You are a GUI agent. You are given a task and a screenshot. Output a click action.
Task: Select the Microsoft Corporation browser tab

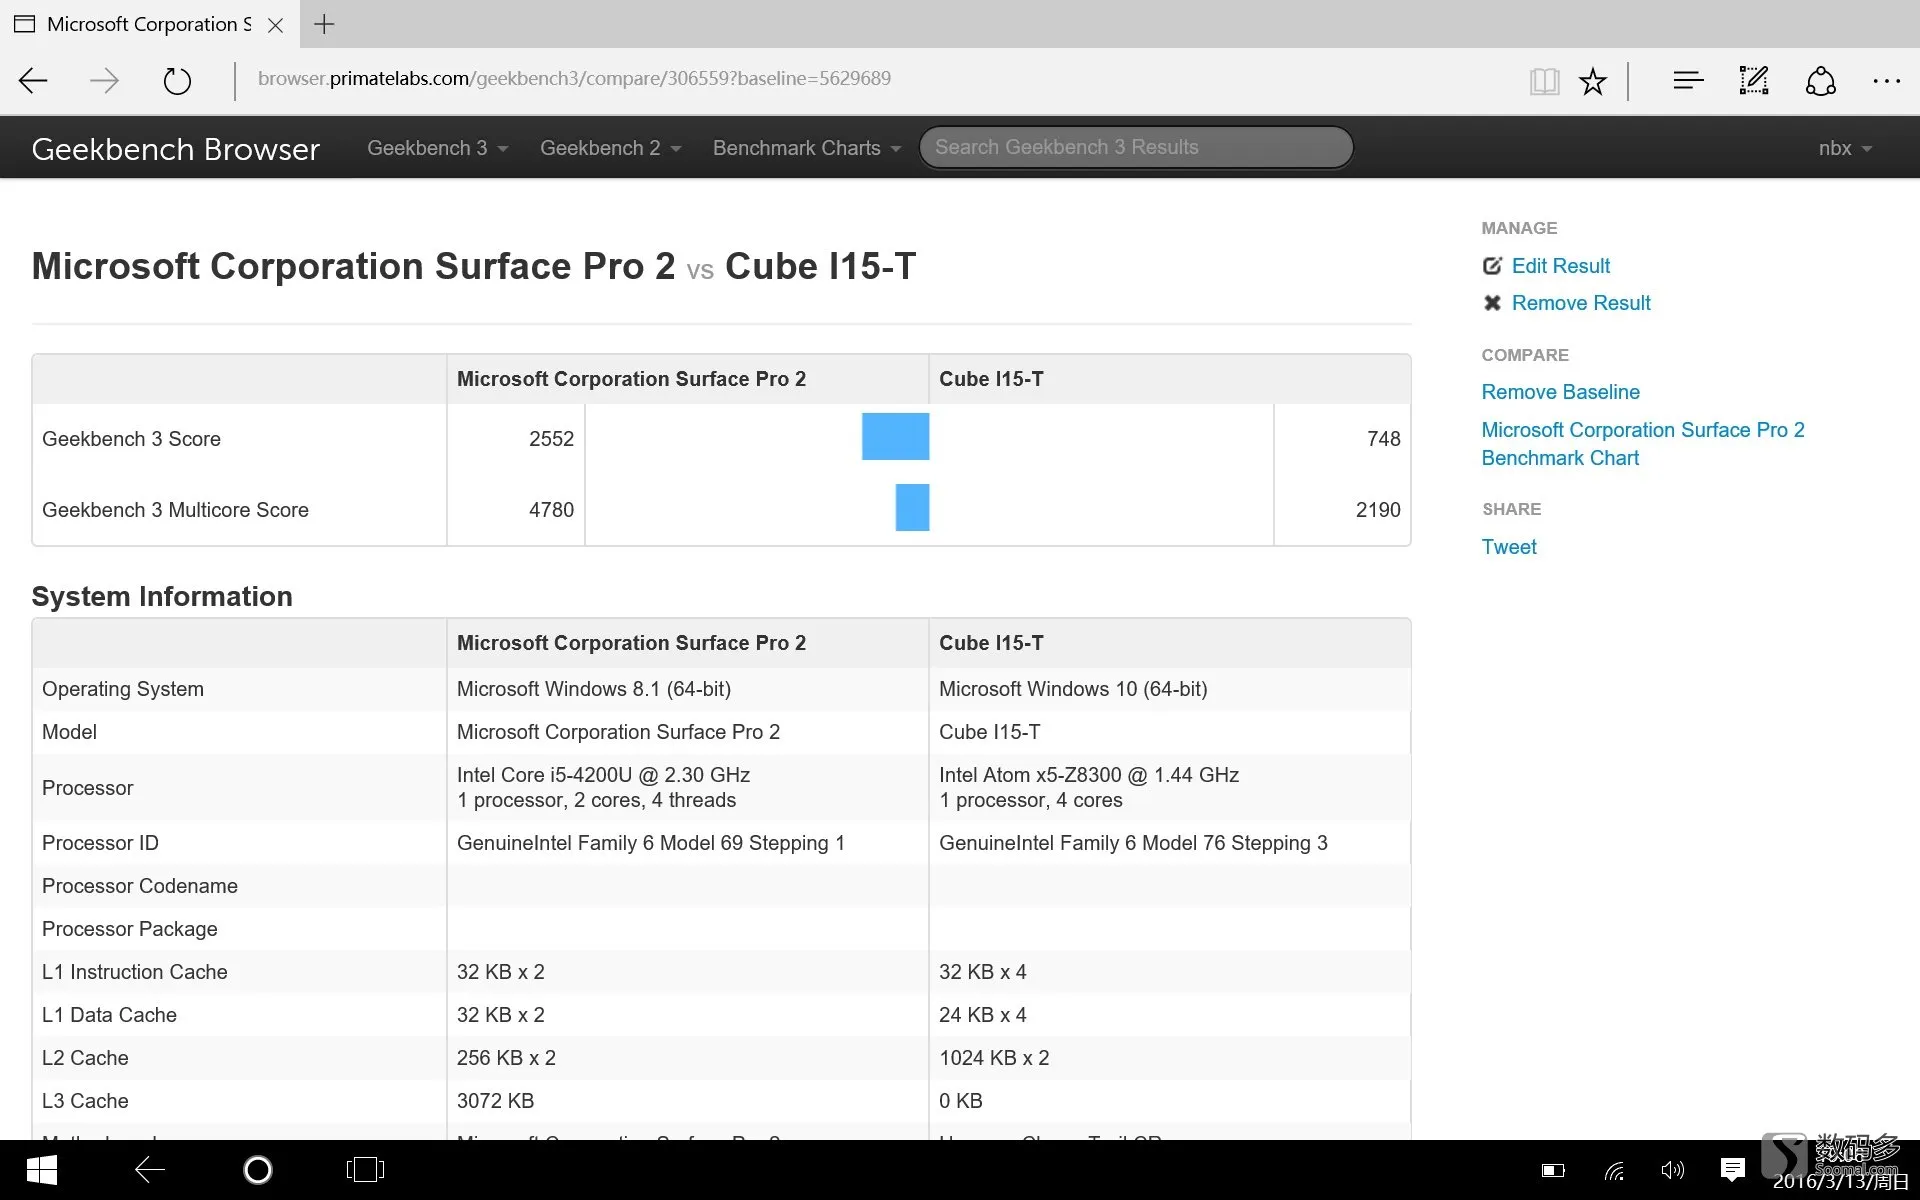tap(148, 24)
